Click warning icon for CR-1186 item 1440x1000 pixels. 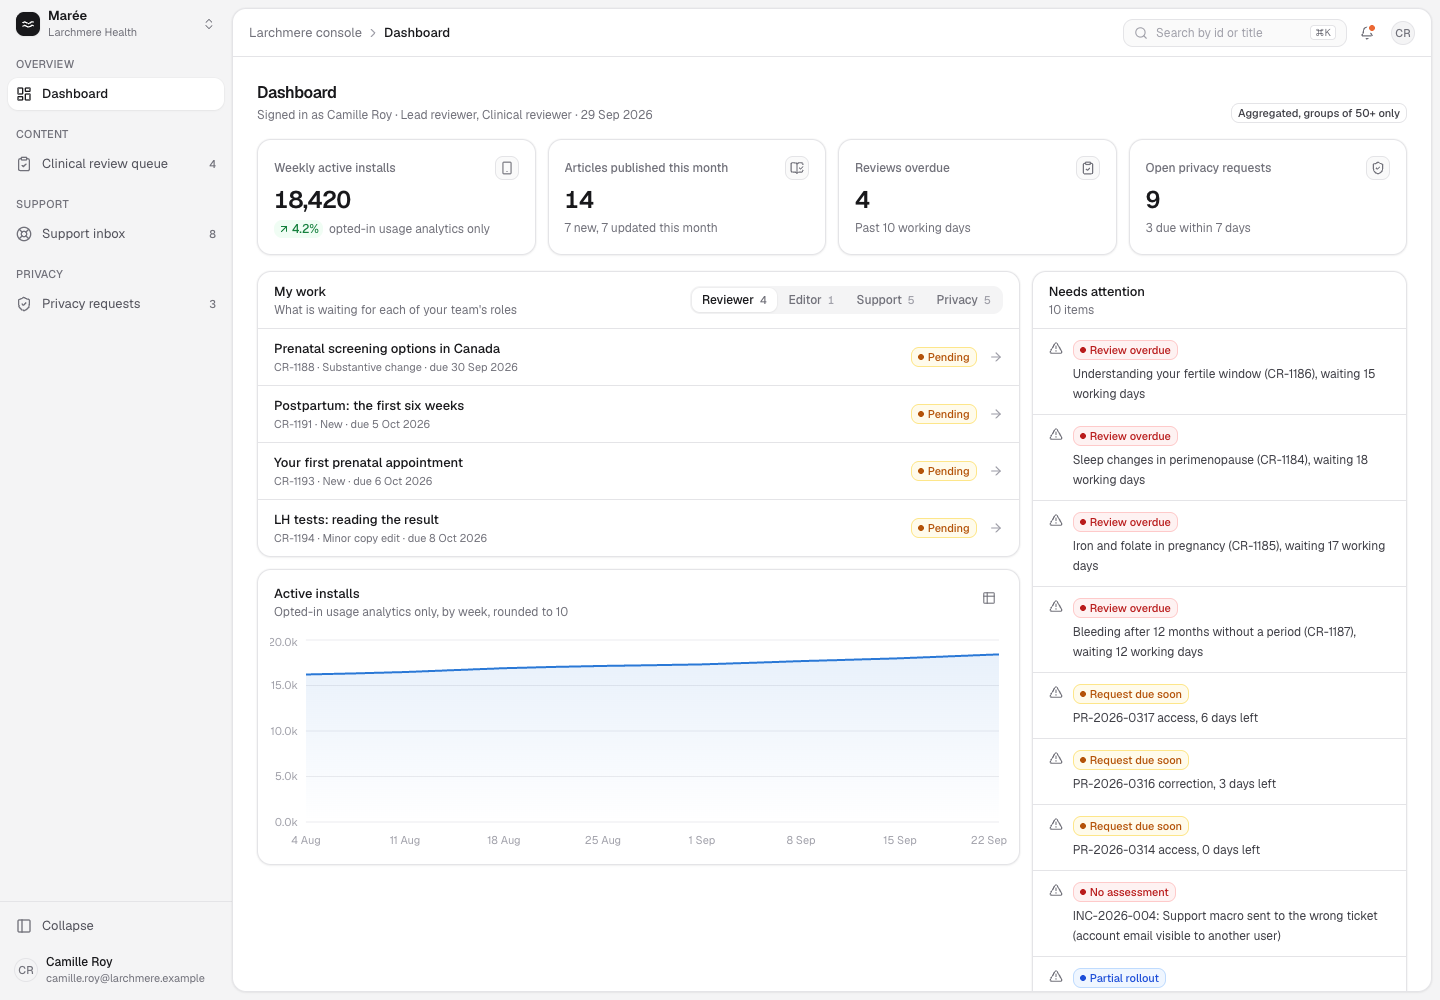tap(1056, 349)
